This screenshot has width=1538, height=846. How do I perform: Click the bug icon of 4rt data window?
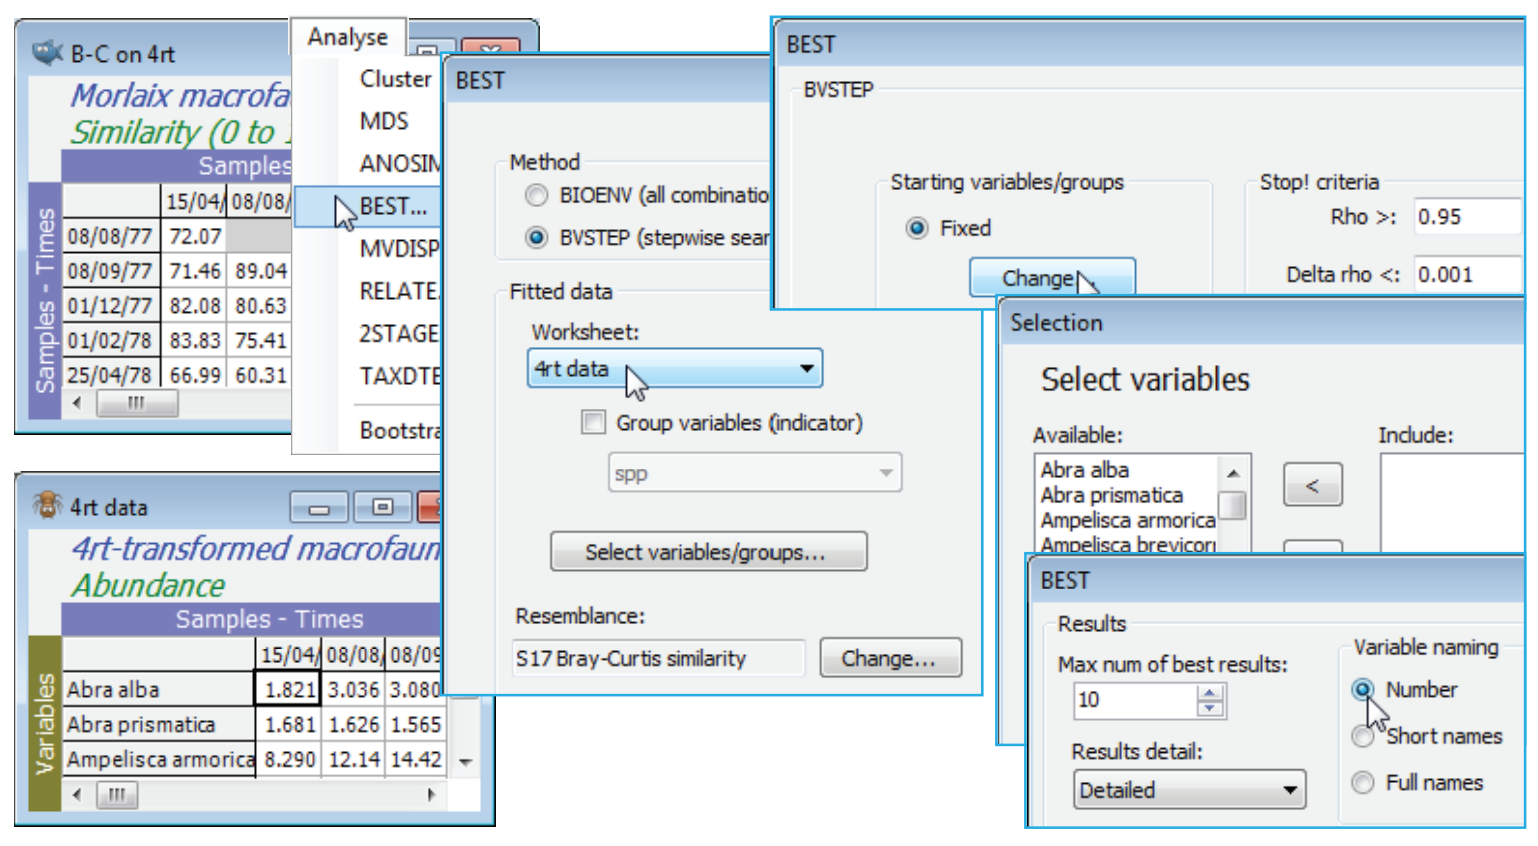pyautogui.click(x=47, y=505)
